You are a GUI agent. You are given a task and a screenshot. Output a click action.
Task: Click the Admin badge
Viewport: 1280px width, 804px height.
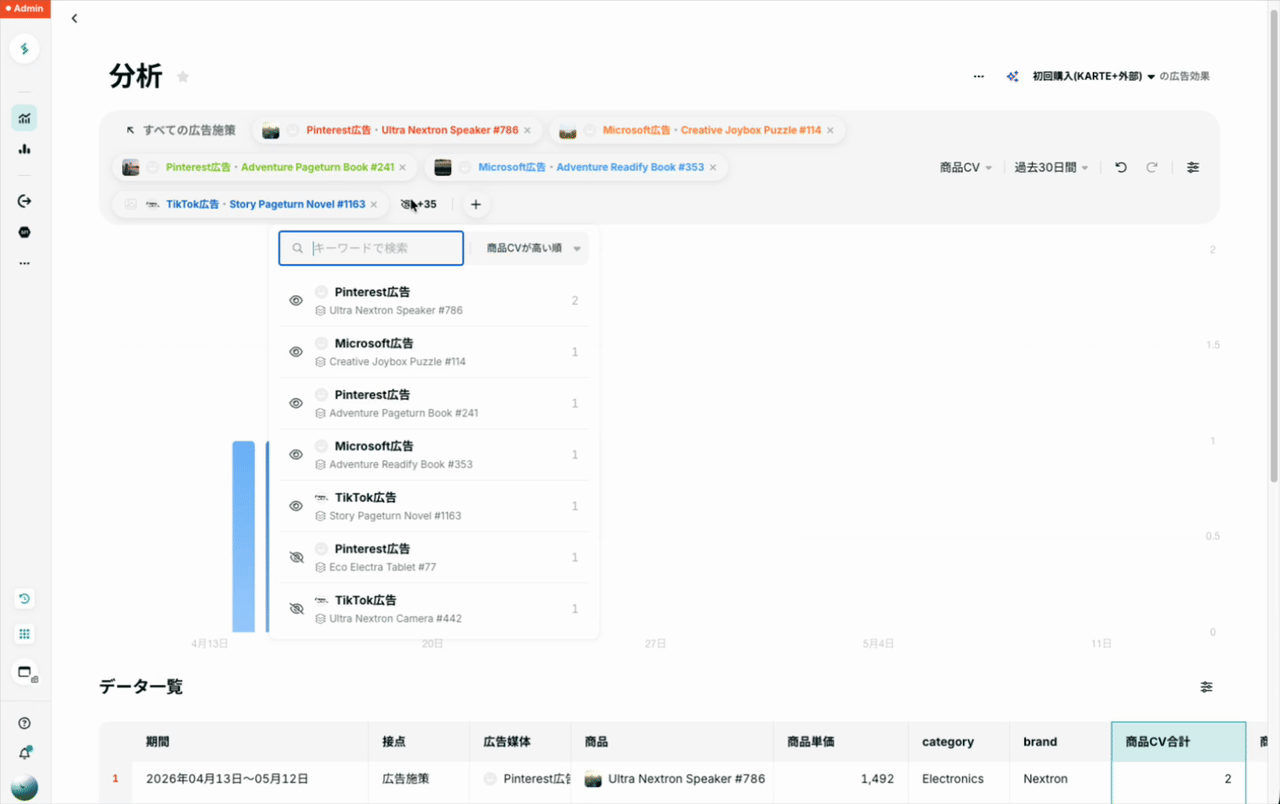[x=24, y=8]
